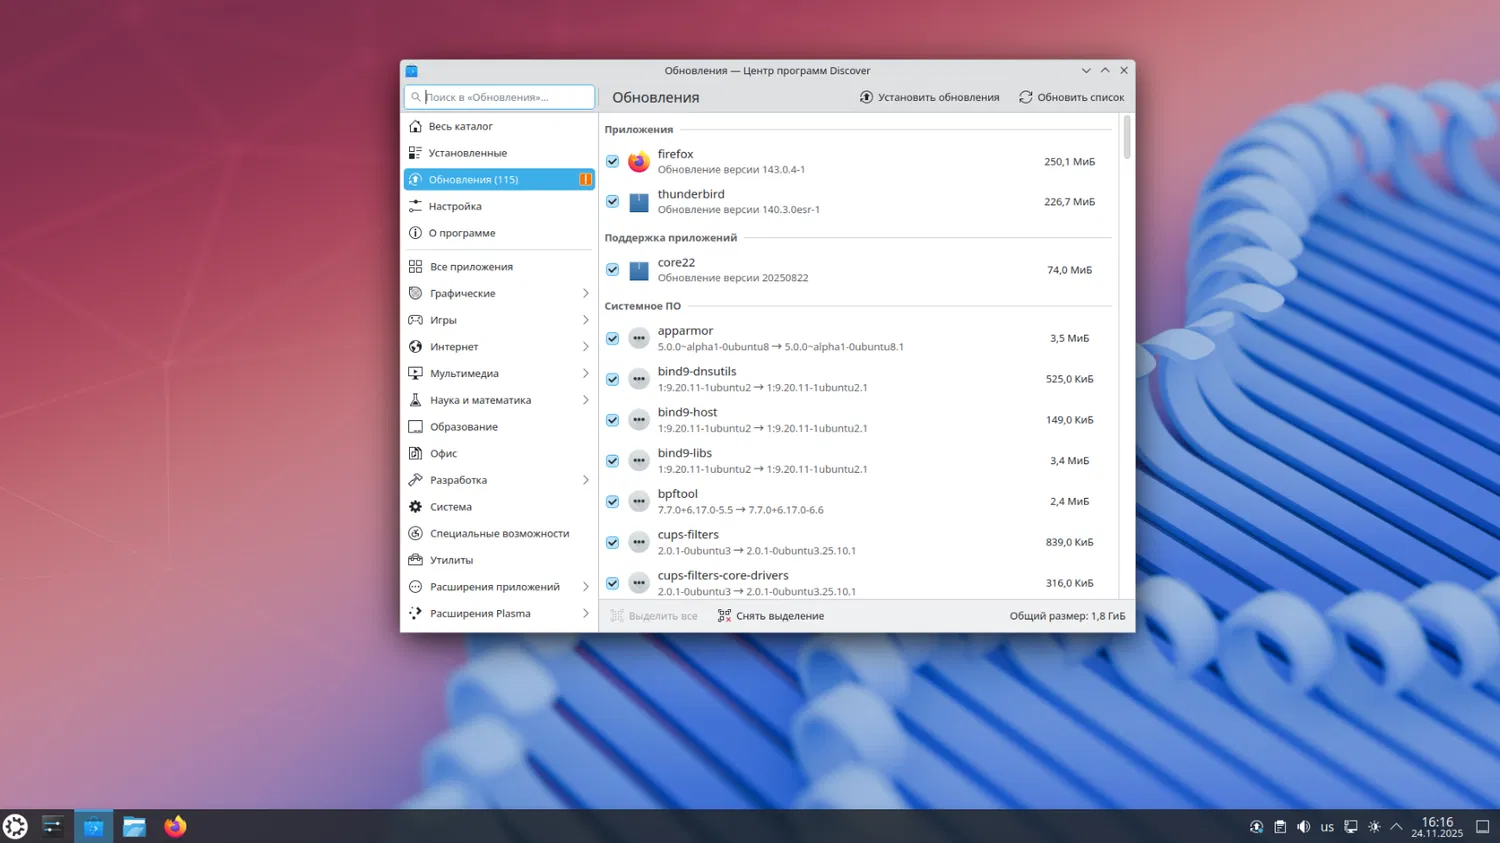The height and width of the screenshot is (843, 1500).
Task: Open О программе in the sidebar
Action: pos(499,233)
